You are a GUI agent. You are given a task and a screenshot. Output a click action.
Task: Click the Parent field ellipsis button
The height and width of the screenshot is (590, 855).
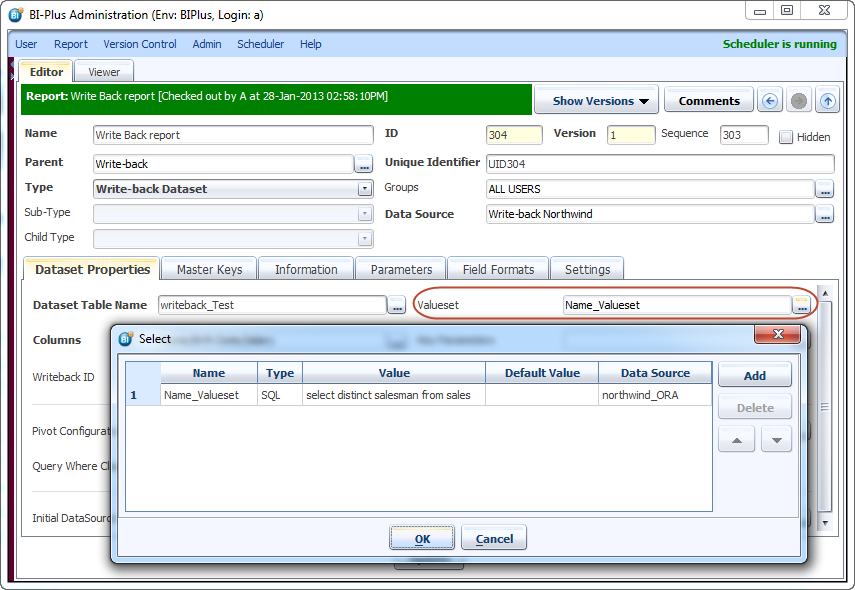[x=364, y=164]
